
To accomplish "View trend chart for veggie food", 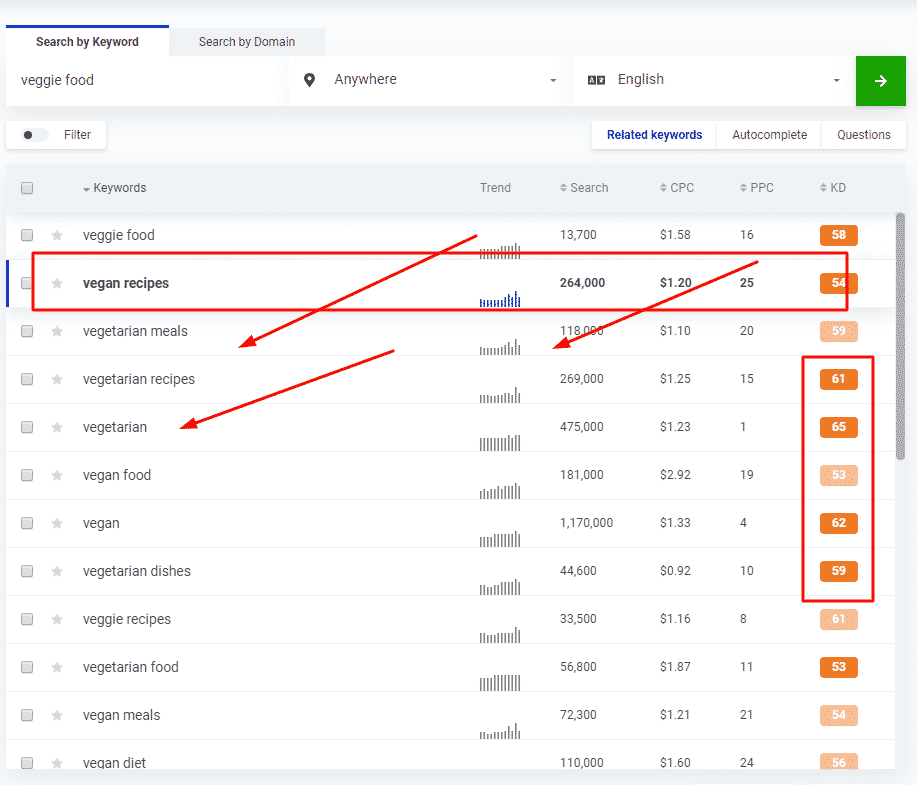I will coord(500,251).
